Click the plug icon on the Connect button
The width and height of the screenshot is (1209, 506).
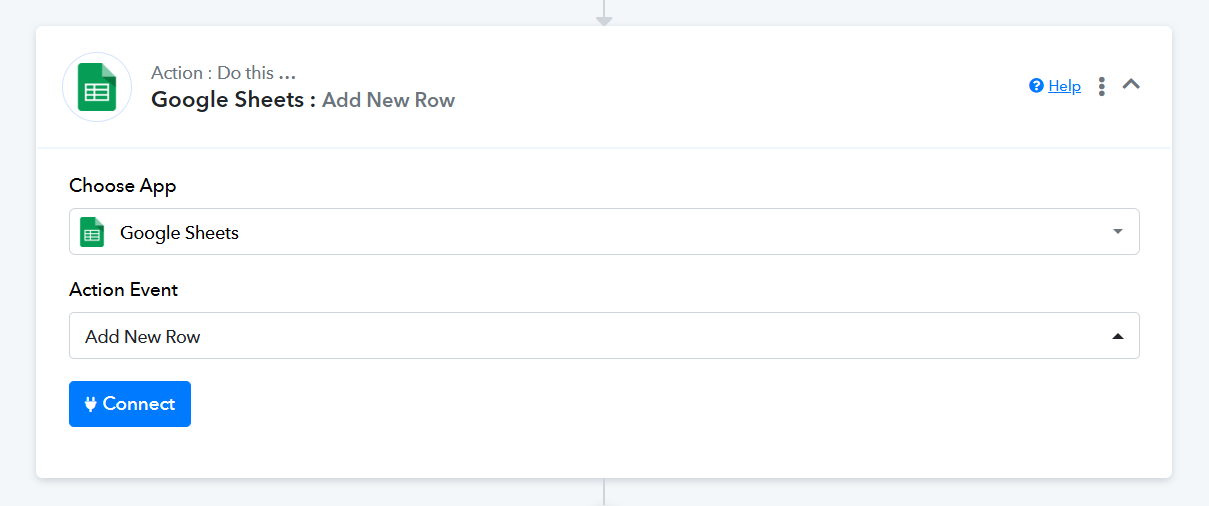pos(91,404)
